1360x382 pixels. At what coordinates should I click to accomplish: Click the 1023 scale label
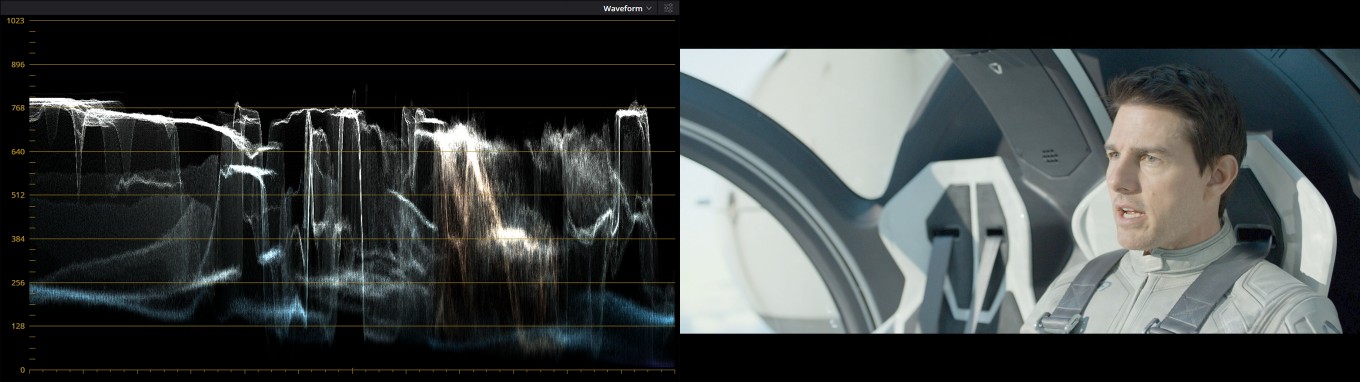point(15,20)
